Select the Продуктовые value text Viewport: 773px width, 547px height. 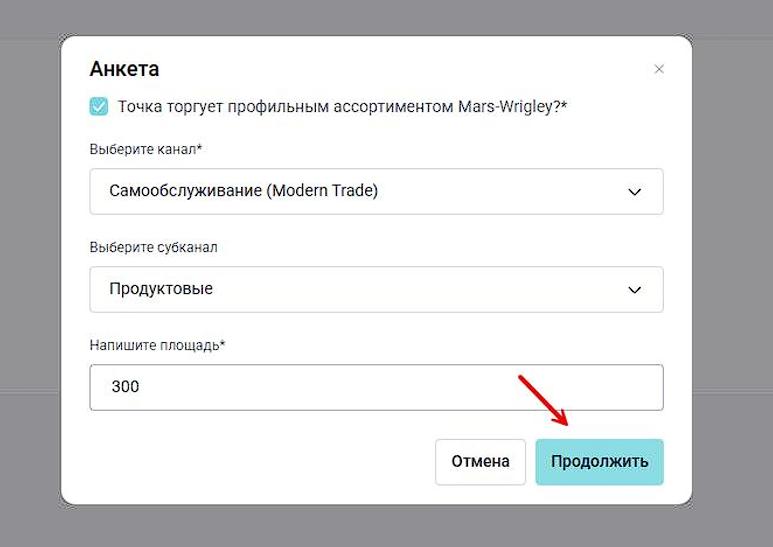(x=161, y=289)
